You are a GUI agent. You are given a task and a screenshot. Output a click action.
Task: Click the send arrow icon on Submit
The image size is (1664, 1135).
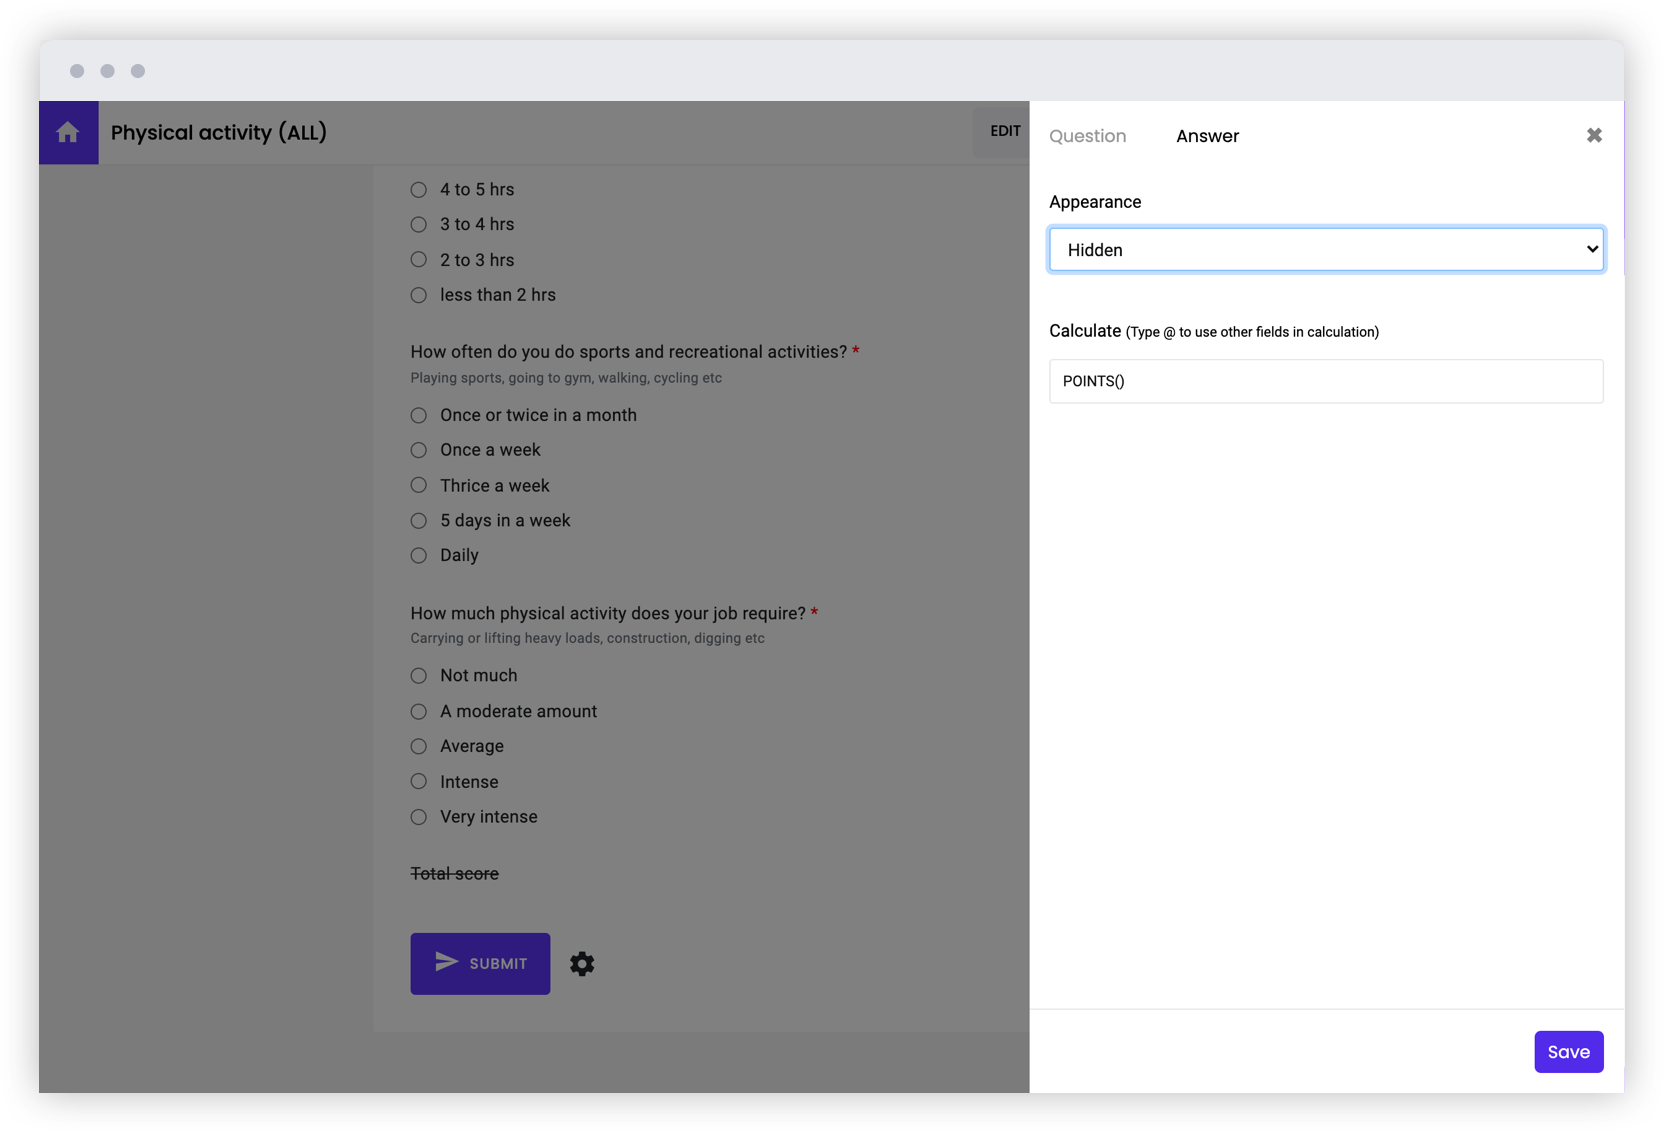[x=446, y=962]
